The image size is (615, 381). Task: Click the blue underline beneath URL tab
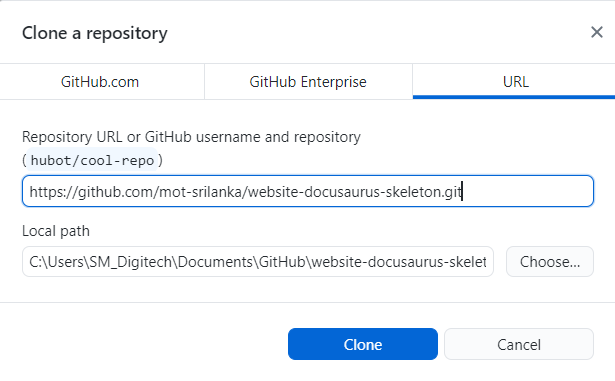514,97
